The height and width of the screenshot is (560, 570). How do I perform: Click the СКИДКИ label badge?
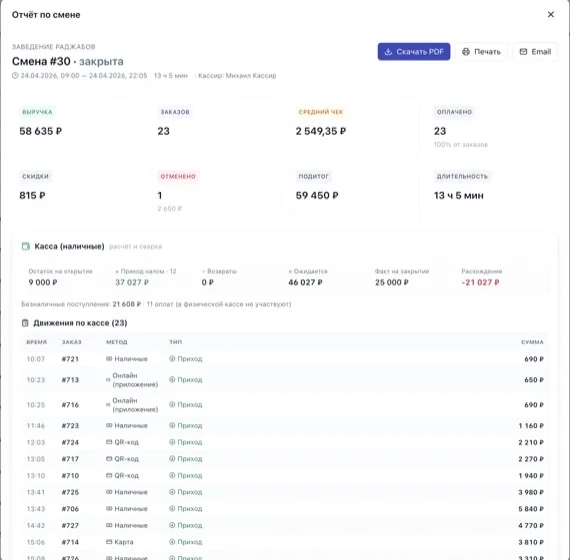[36, 176]
